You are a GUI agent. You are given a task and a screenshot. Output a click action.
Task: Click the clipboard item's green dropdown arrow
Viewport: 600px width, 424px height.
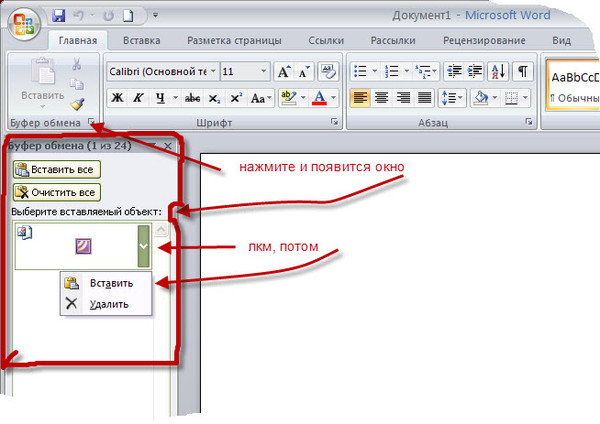tap(144, 245)
